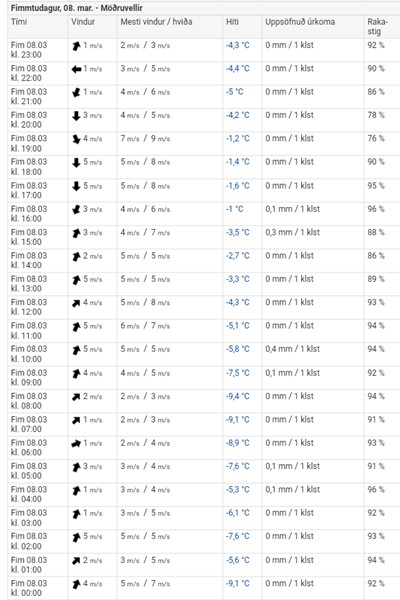Click the Rakastig column header
This screenshot has width=400, height=600.
pyautogui.click(x=377, y=26)
